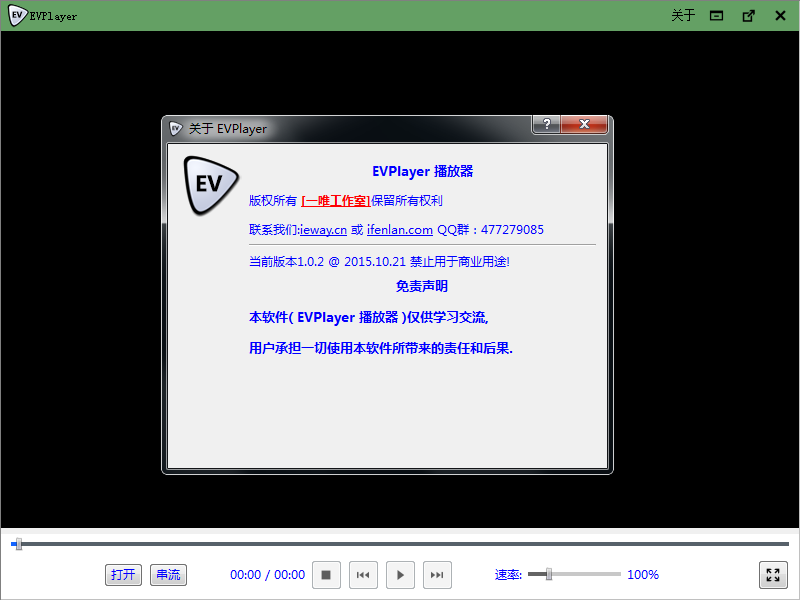
Task: Toggle fullscreen mode icon
Action: pos(773,574)
